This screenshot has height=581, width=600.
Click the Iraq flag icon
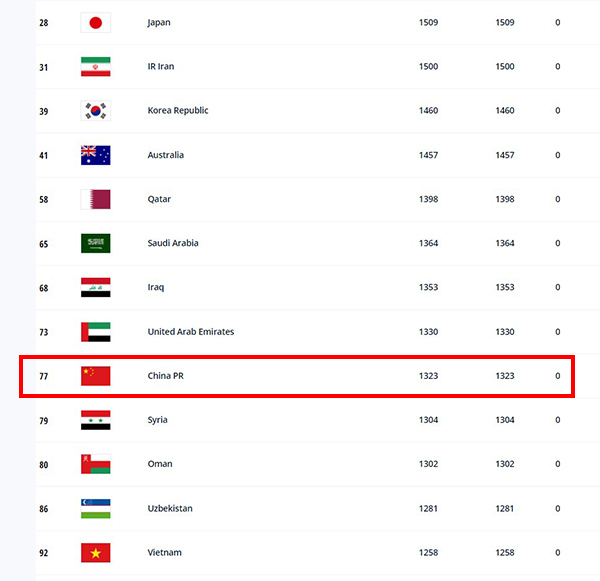[95, 287]
